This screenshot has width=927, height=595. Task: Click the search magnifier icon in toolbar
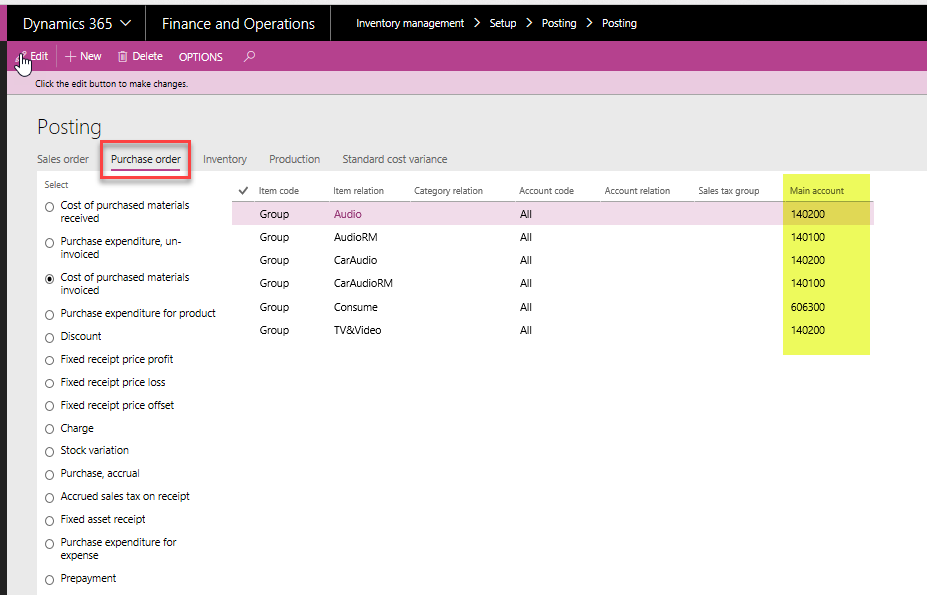point(249,57)
